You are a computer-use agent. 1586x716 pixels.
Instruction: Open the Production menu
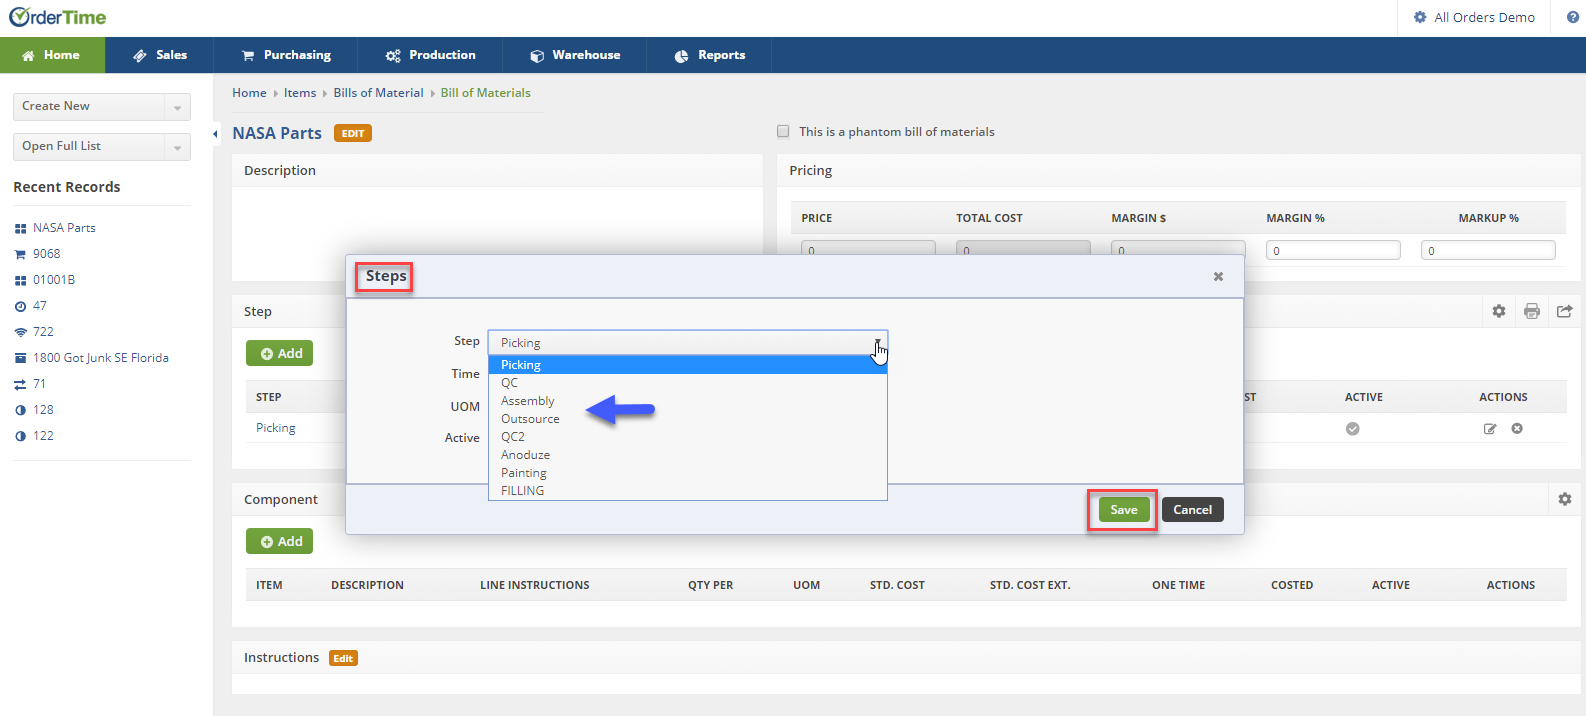430,55
